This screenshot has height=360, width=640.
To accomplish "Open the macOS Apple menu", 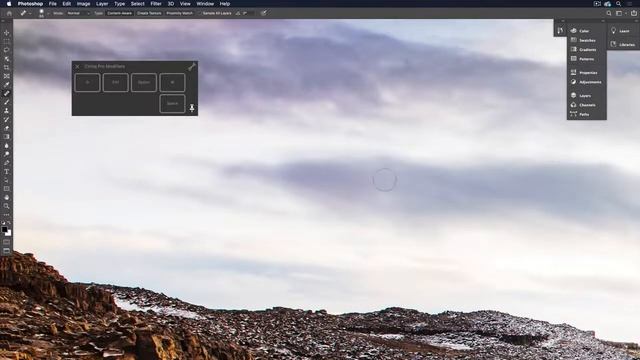I will point(9,4).
